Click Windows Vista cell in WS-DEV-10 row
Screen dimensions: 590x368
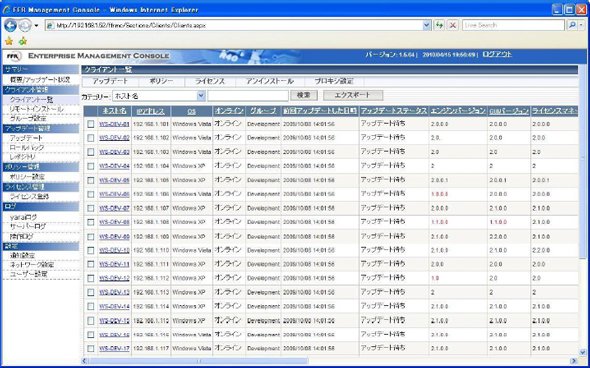(192, 251)
